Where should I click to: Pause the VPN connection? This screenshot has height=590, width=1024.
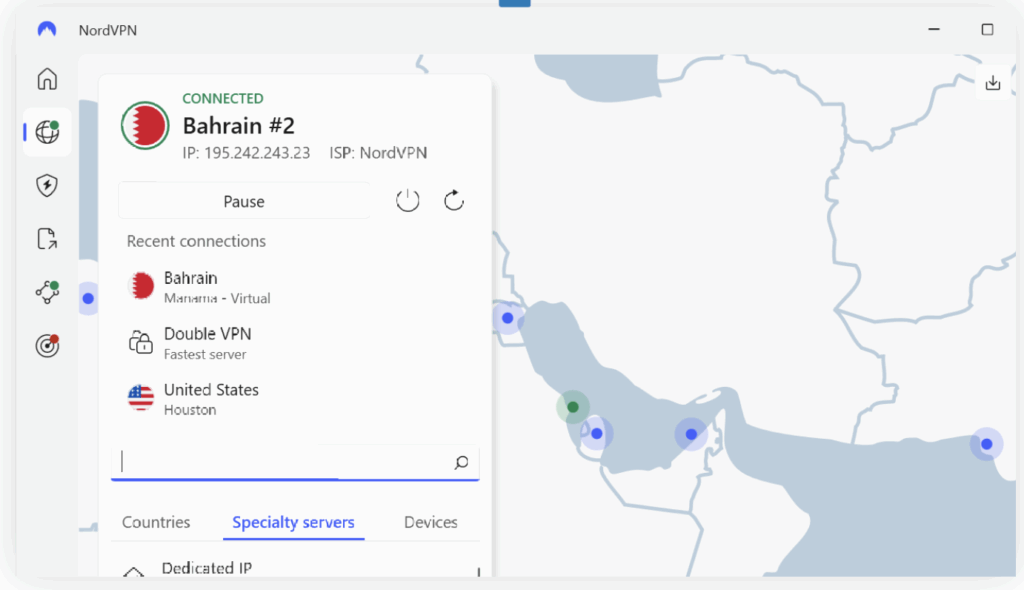[244, 201]
